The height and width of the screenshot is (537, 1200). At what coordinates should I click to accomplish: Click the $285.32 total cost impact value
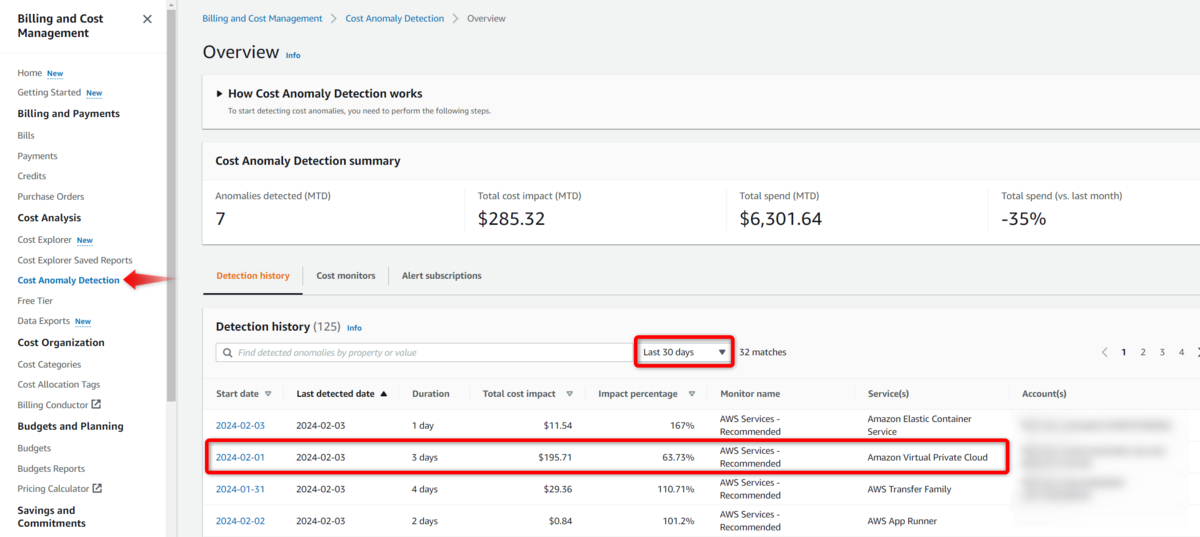[511, 218]
